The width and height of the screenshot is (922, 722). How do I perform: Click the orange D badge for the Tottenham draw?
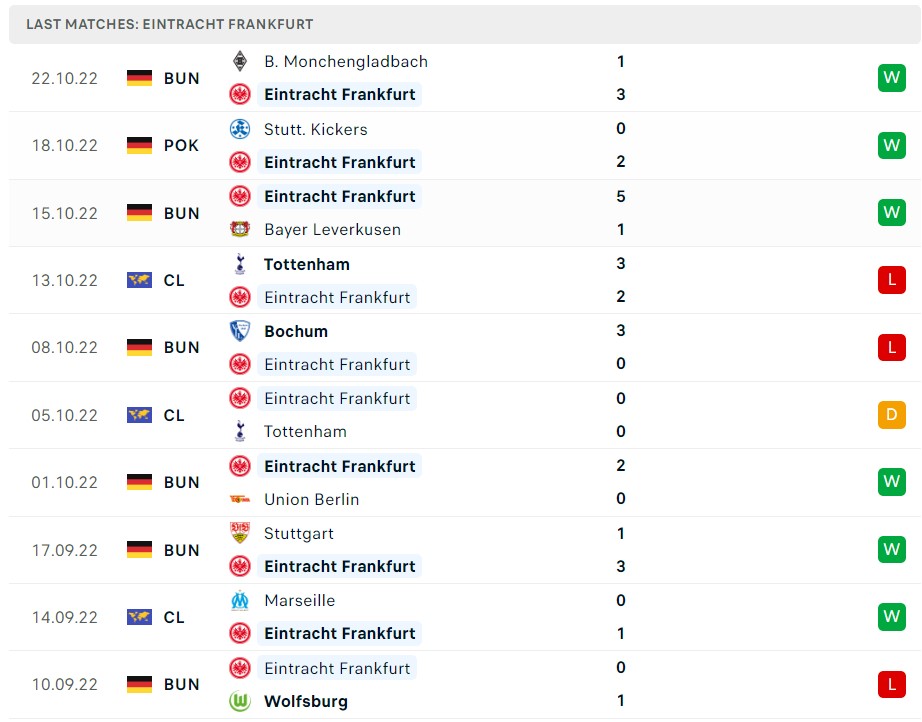(x=891, y=415)
